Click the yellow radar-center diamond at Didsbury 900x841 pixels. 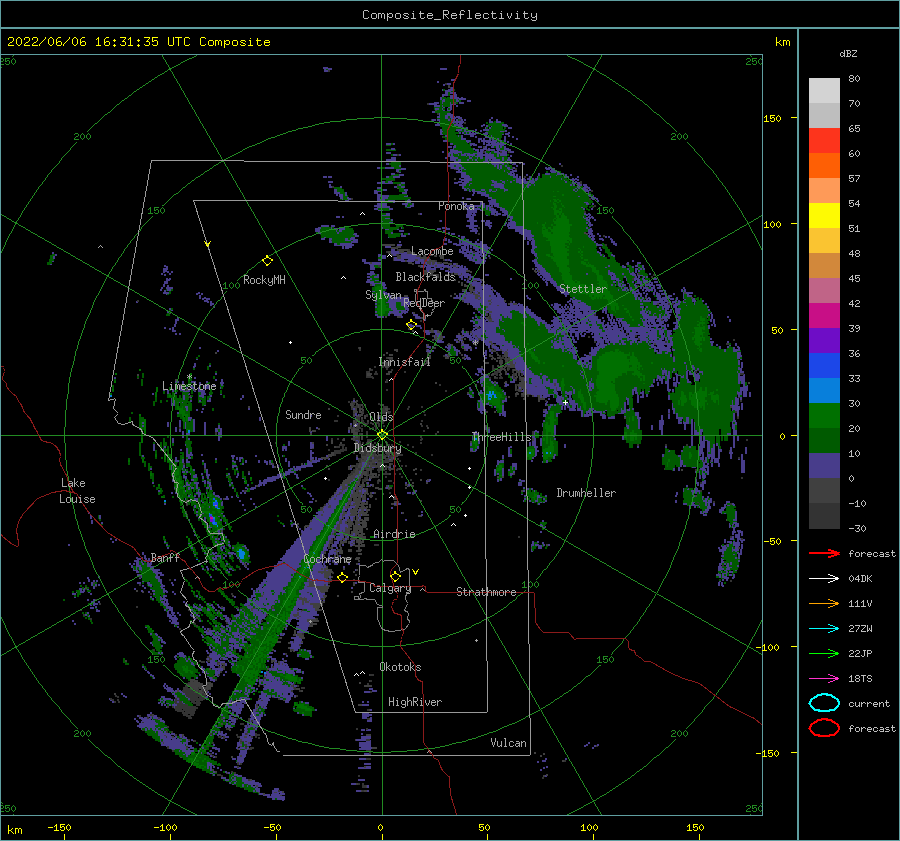tap(382, 435)
